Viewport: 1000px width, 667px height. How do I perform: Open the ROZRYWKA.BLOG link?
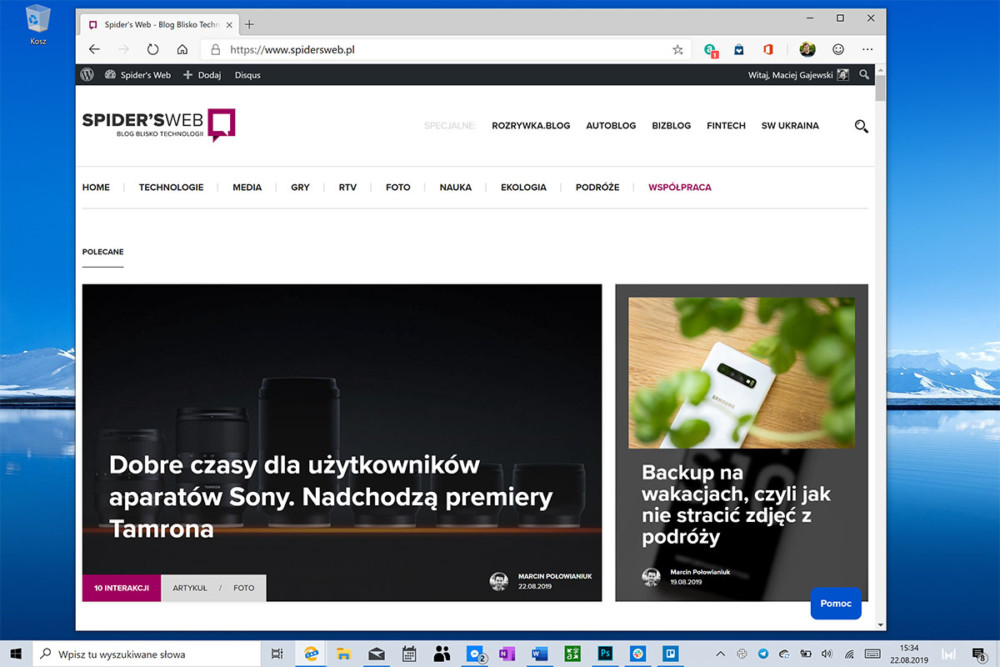(531, 126)
